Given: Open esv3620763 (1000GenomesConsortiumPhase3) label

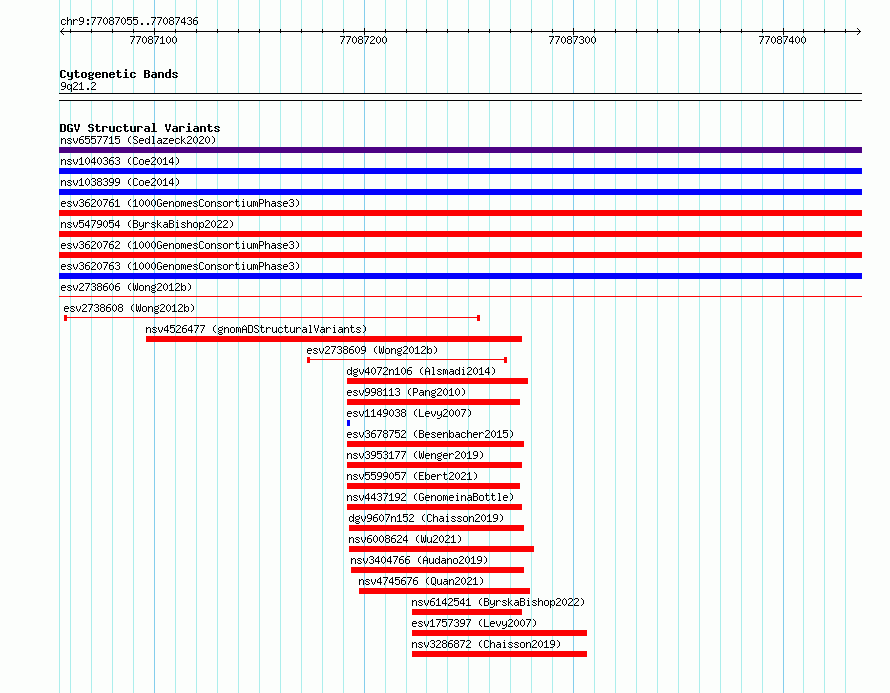Looking at the screenshot, I should [x=180, y=266].
